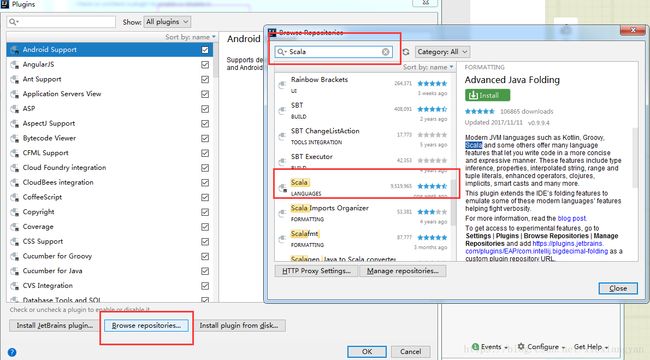Click the Scalafmt plugin icon
650x360 pixels.
[282, 239]
